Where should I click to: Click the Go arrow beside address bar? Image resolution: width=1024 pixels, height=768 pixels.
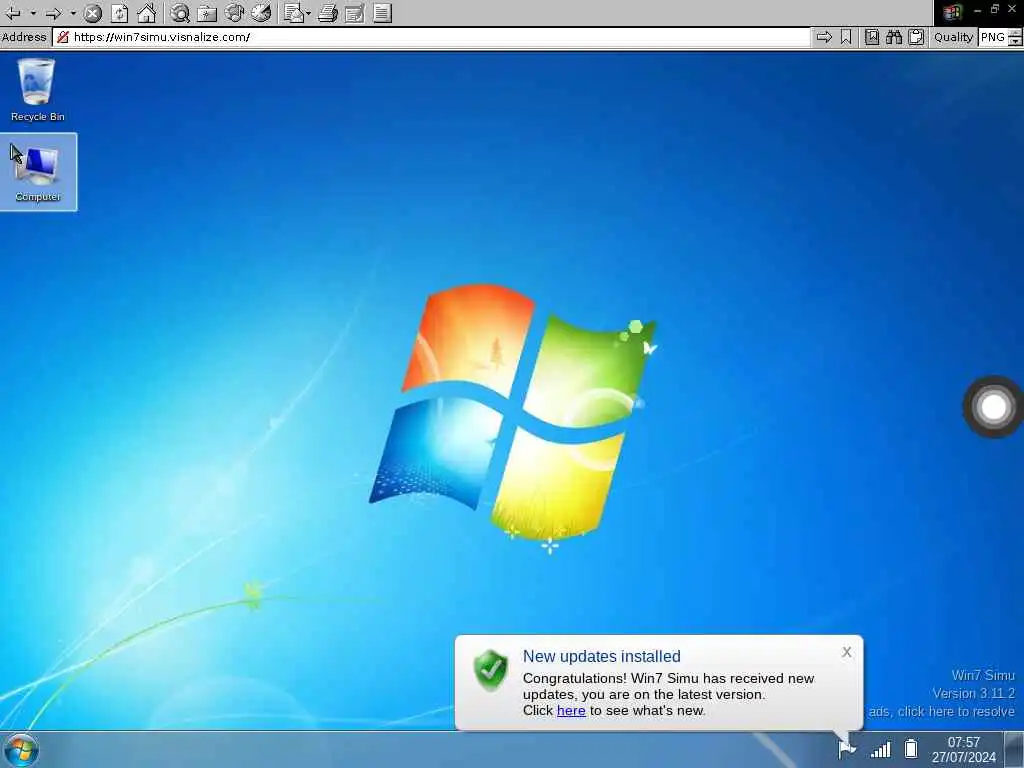tap(824, 37)
